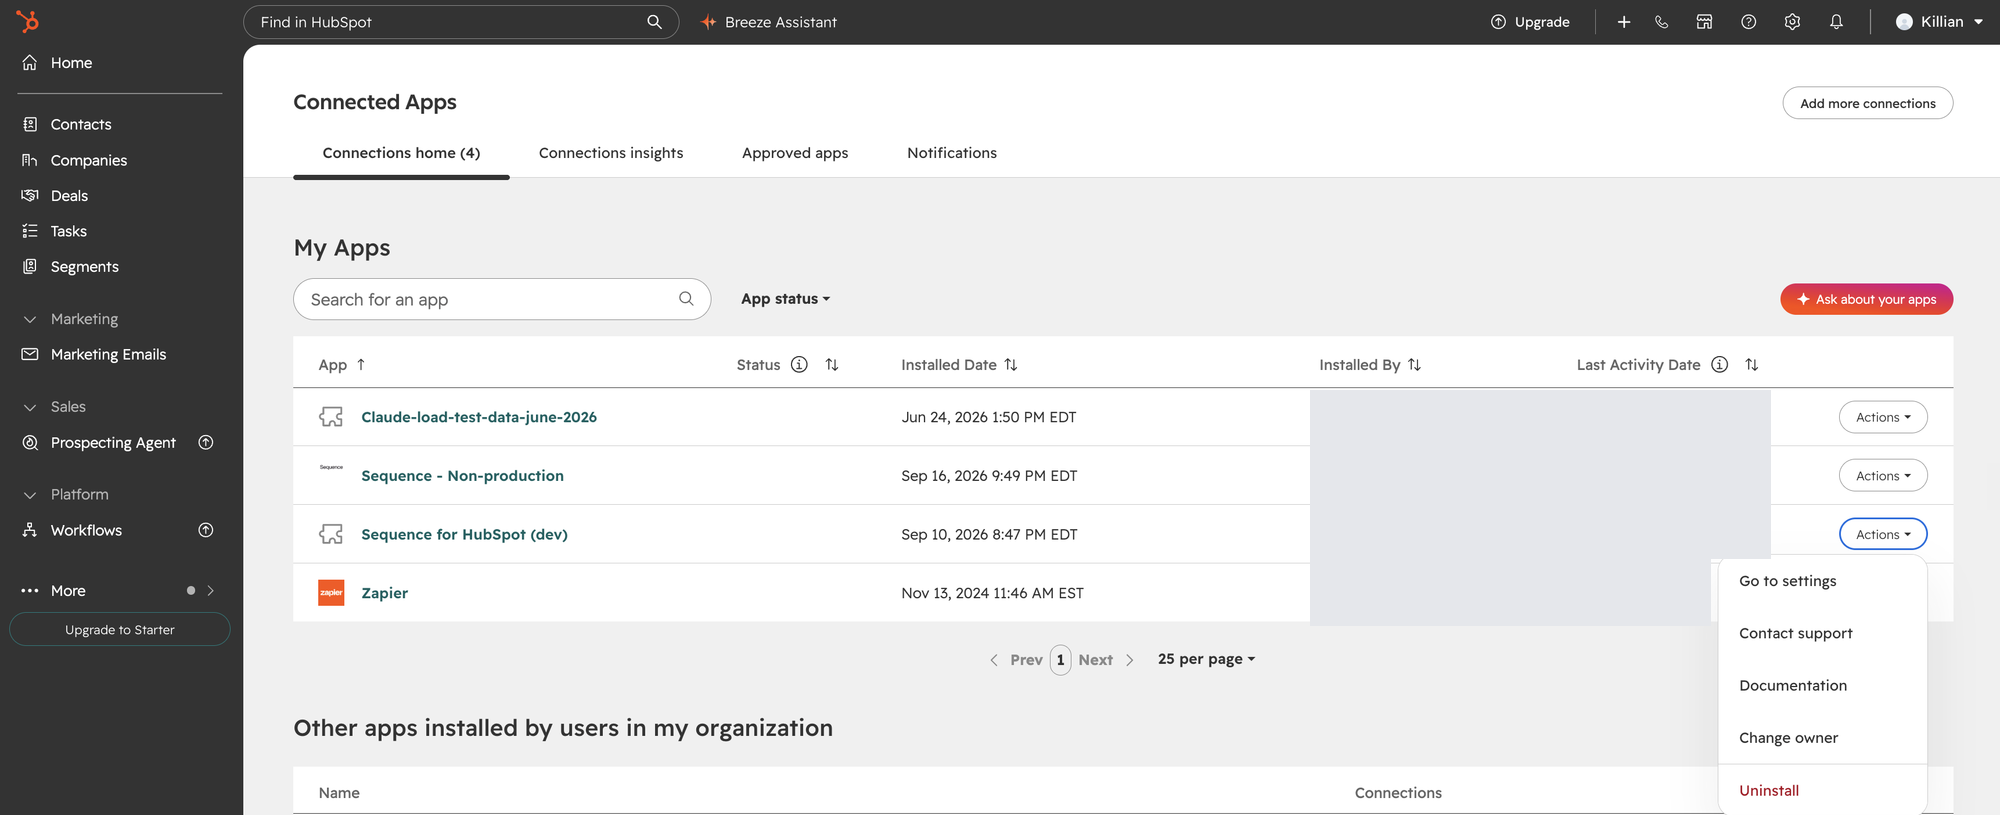Click the Deals sidebar icon
Viewport: 2000px width, 815px height.
(30, 195)
